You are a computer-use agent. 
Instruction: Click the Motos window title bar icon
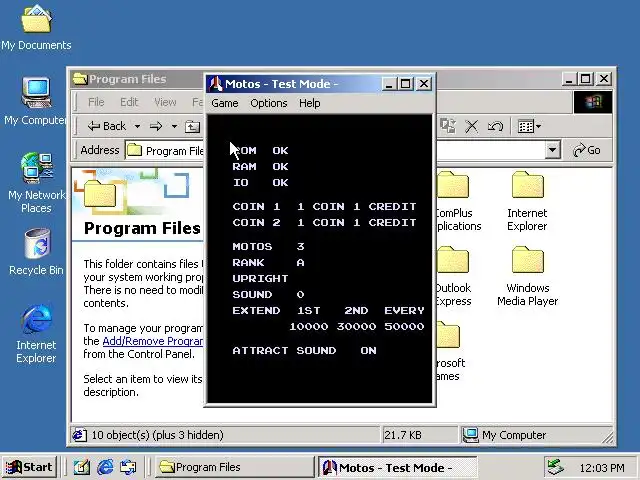pyautogui.click(x=215, y=84)
